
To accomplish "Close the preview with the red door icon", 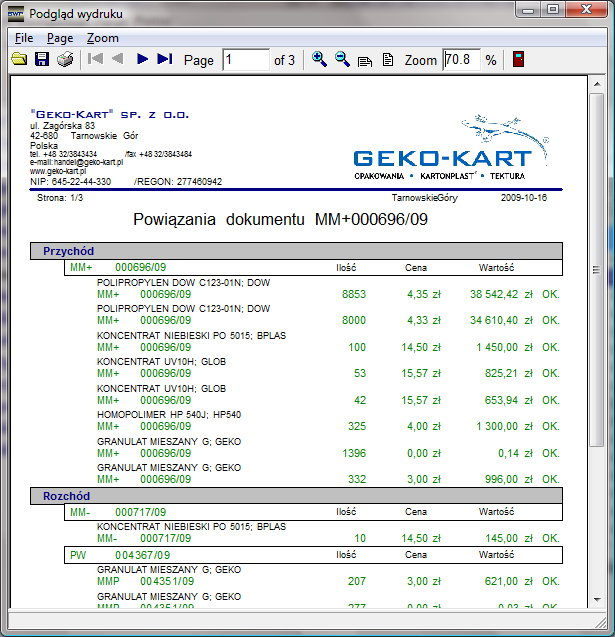I will (x=519, y=60).
